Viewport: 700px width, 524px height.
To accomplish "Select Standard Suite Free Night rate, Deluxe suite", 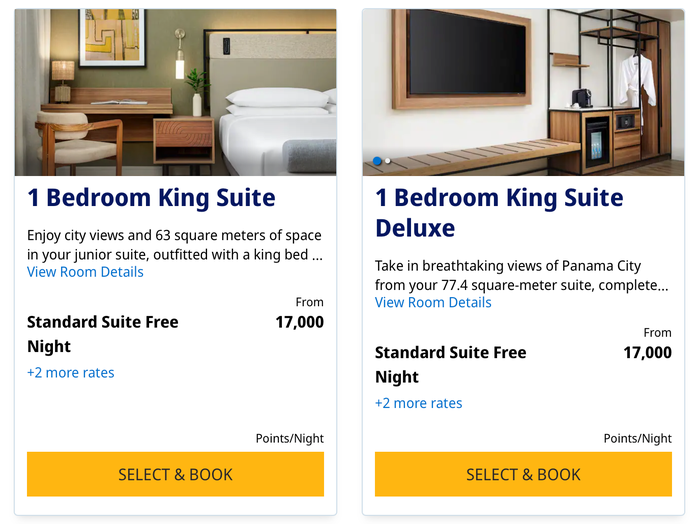I will [450, 364].
